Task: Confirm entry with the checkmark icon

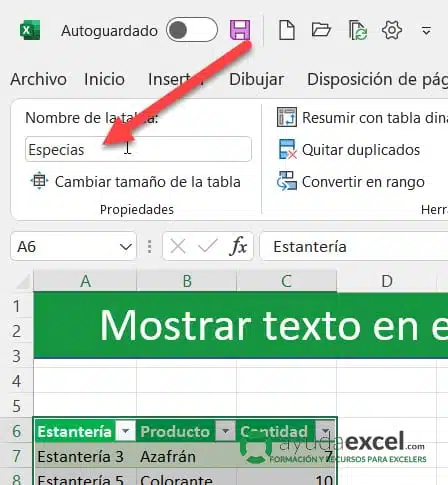Action: point(208,246)
